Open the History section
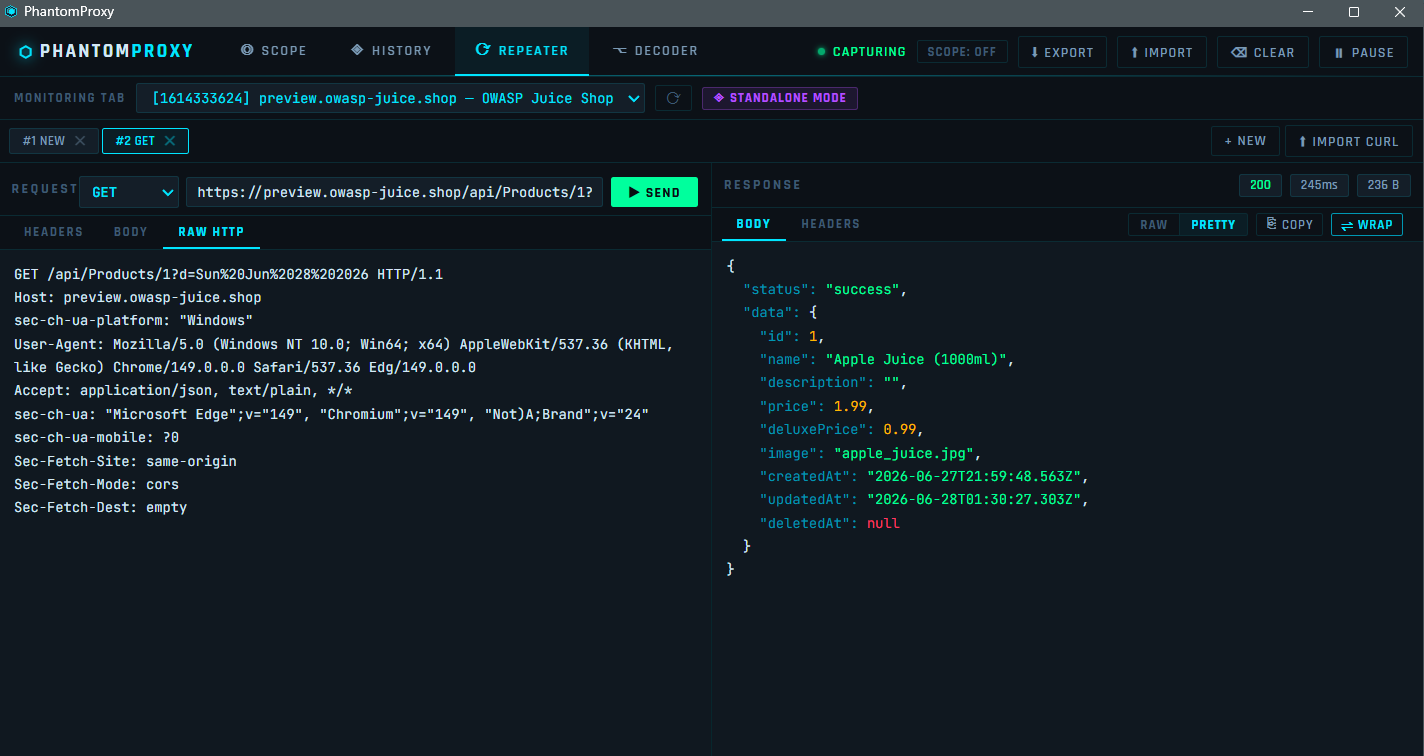Viewport: 1424px width, 756px height. click(x=391, y=51)
